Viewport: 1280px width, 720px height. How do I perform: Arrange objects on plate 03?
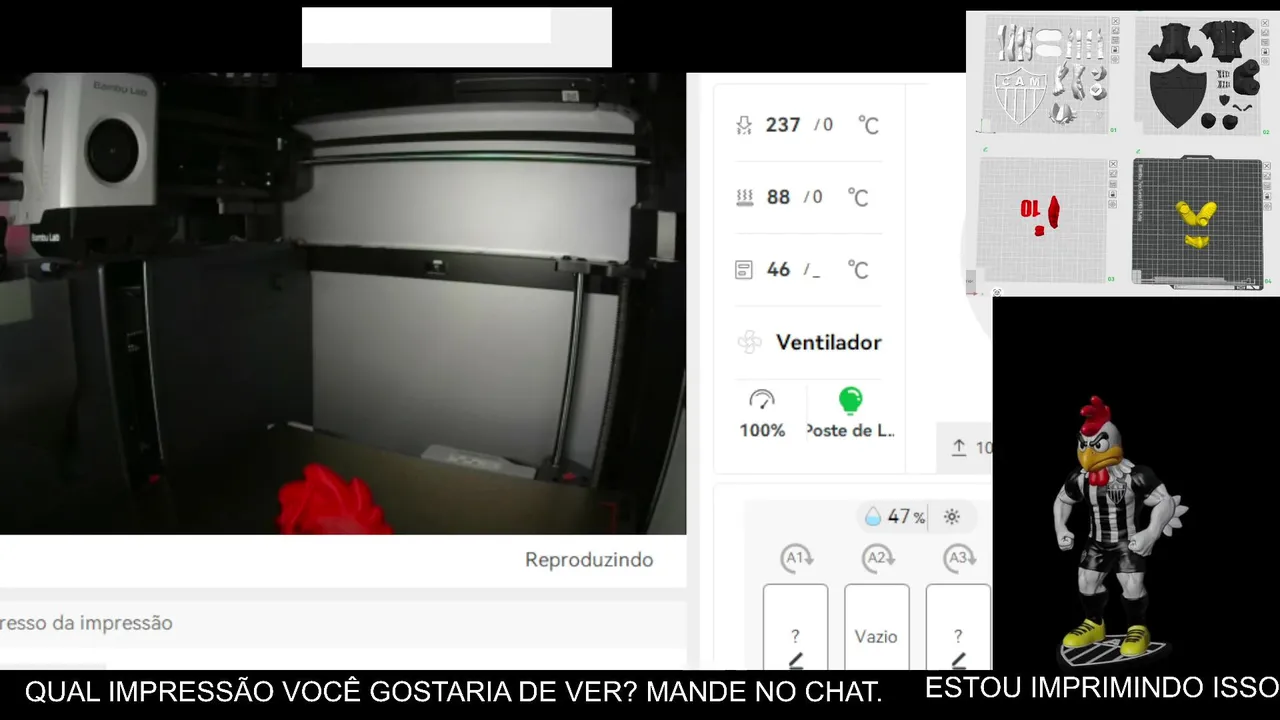(1113, 184)
